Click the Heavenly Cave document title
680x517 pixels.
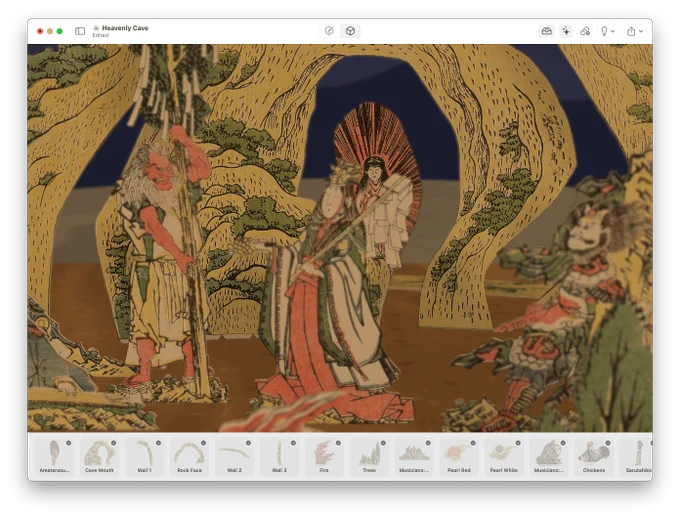[x=125, y=28]
